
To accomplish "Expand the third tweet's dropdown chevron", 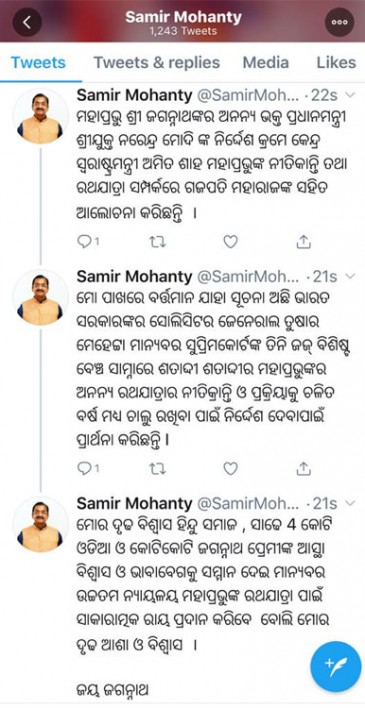I will 351,503.
